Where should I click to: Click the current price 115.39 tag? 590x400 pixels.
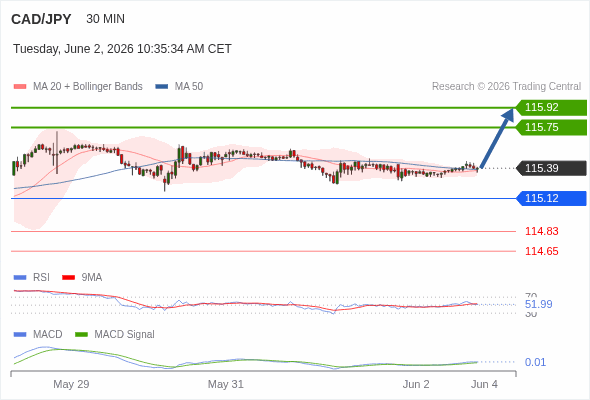point(551,168)
